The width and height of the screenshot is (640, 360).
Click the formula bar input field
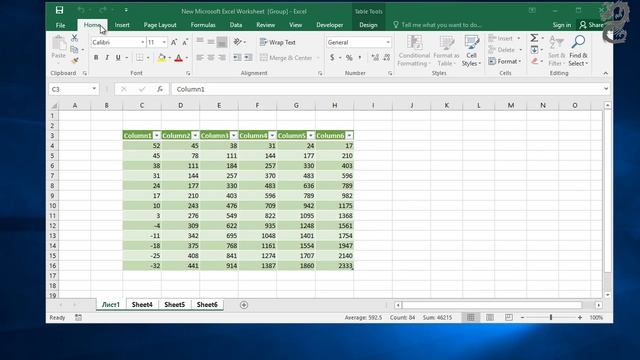[x=388, y=89]
